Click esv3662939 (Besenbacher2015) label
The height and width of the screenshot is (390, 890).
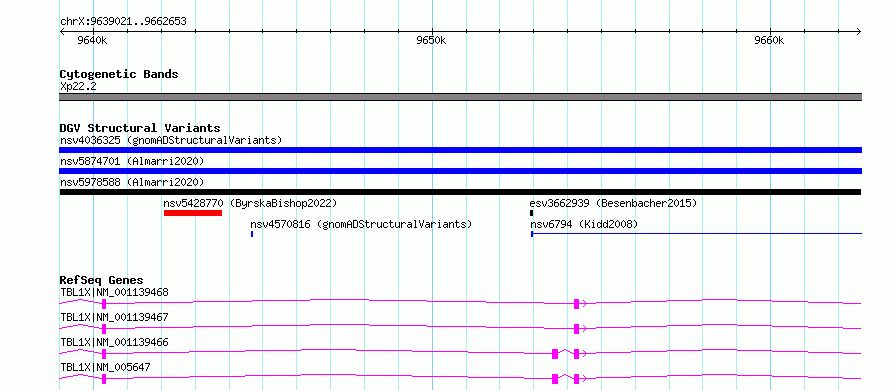click(613, 203)
